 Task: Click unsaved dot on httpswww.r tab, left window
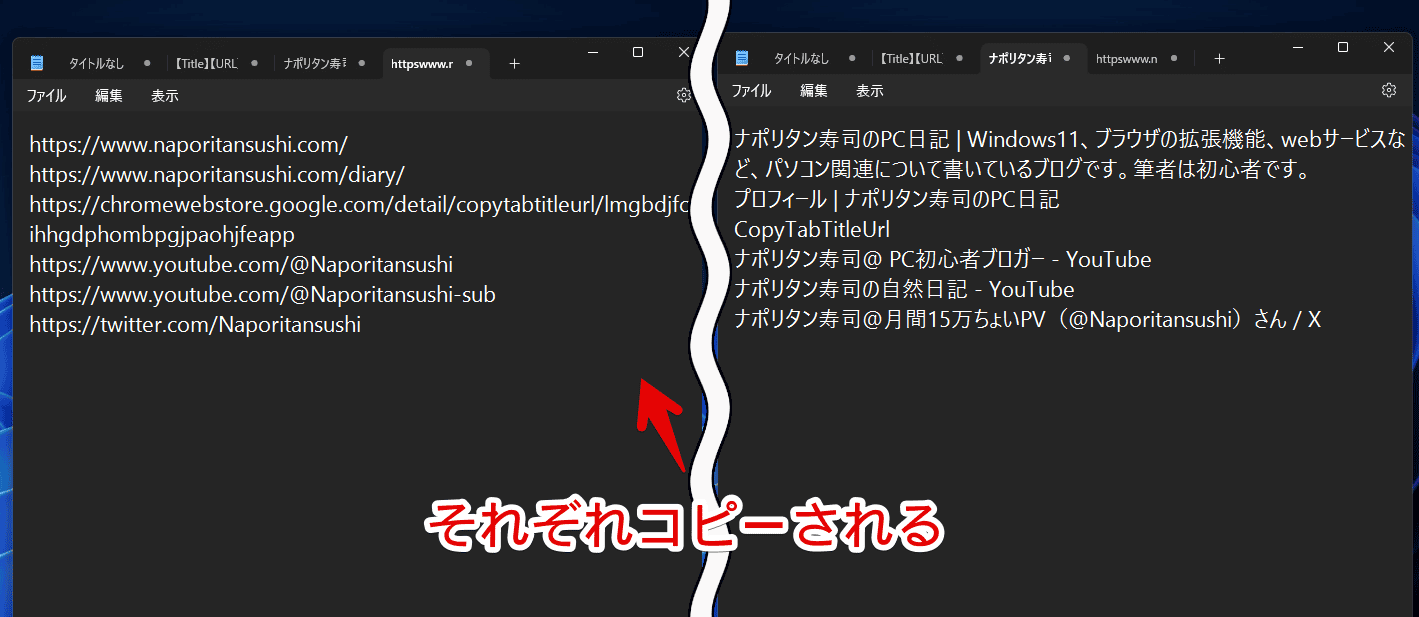[x=468, y=63]
